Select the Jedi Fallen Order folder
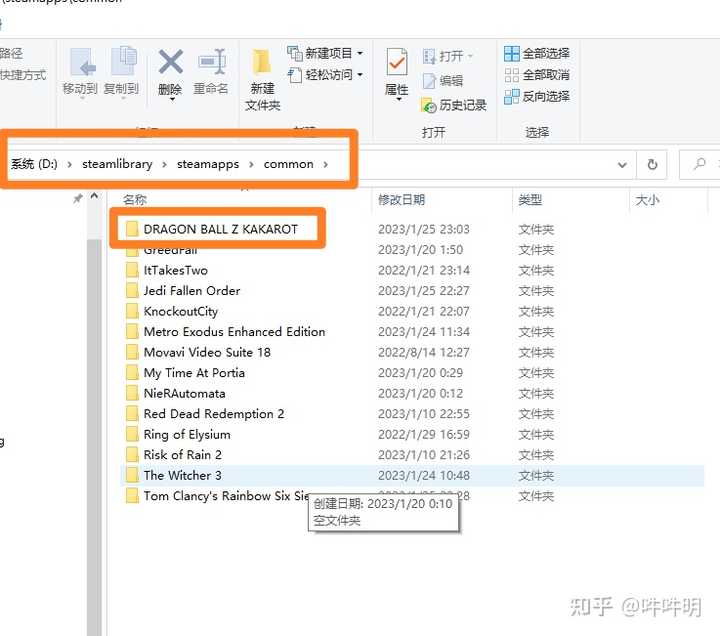Screen dimensions: 720x636 192,291
